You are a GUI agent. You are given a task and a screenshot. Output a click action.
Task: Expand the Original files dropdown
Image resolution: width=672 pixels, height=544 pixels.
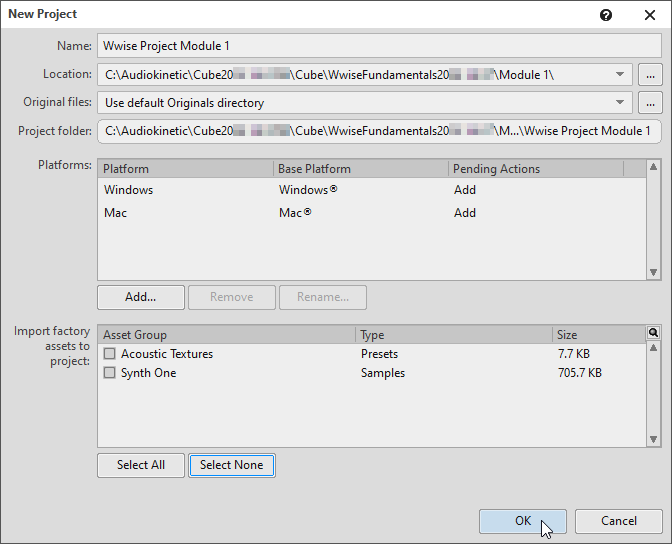pyautogui.click(x=619, y=103)
